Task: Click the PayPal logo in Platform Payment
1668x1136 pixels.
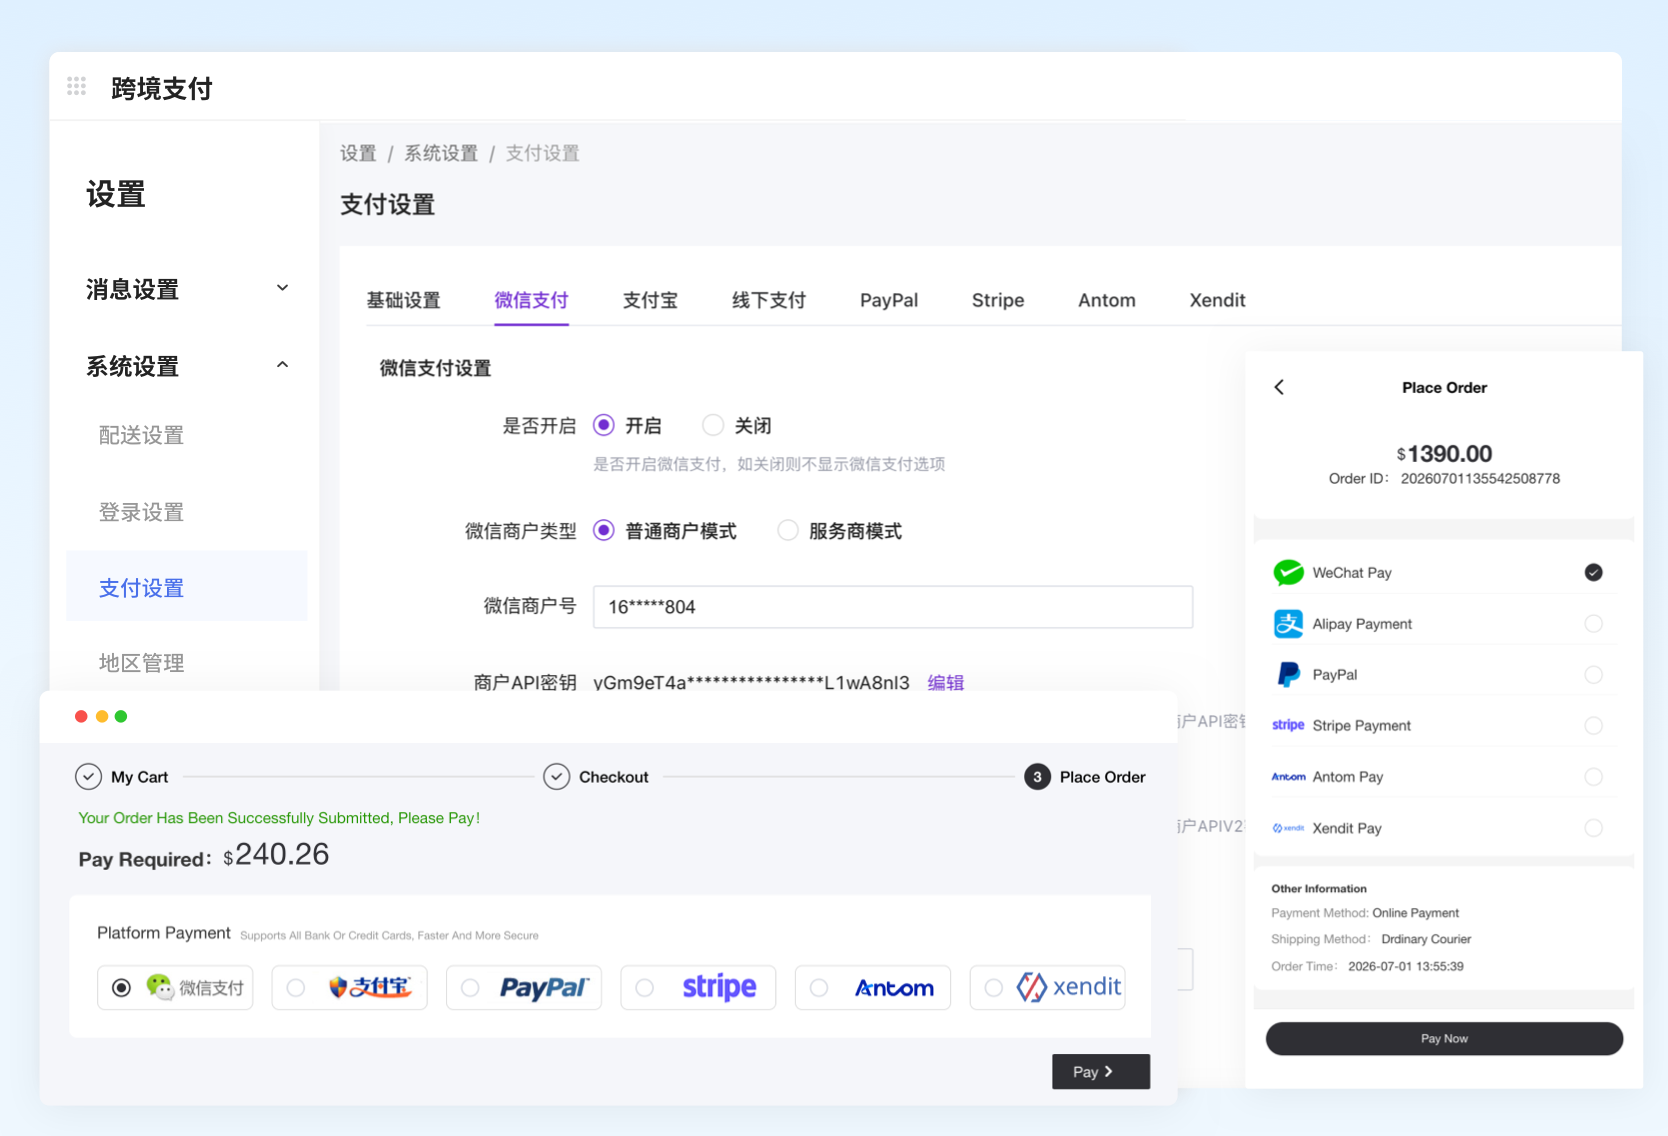Action: point(545,987)
